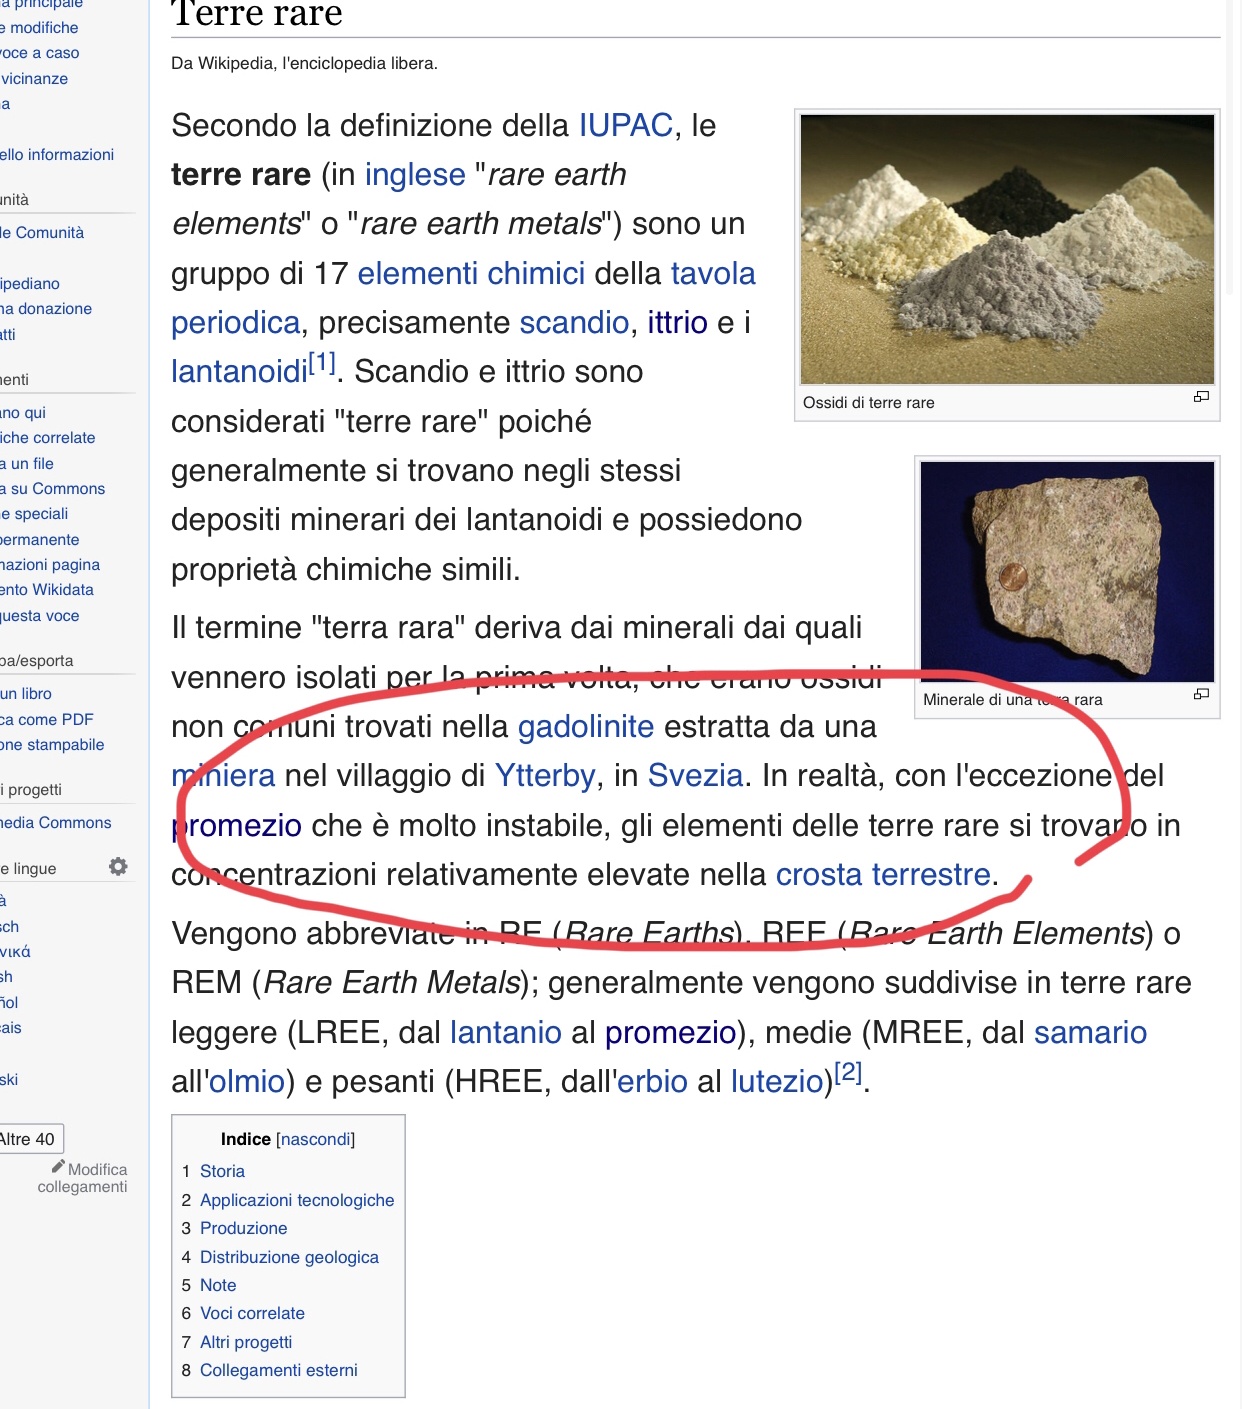The image size is (1242, 1409).
Task: Click the Carica un file sidebar link
Action: point(27,464)
